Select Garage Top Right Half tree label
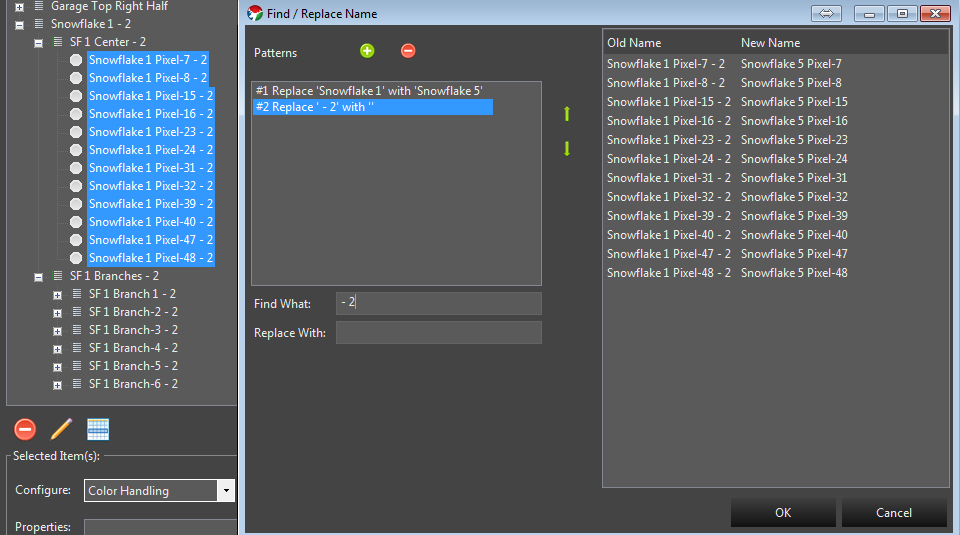Viewport: 960px width, 535px height. click(x=109, y=6)
